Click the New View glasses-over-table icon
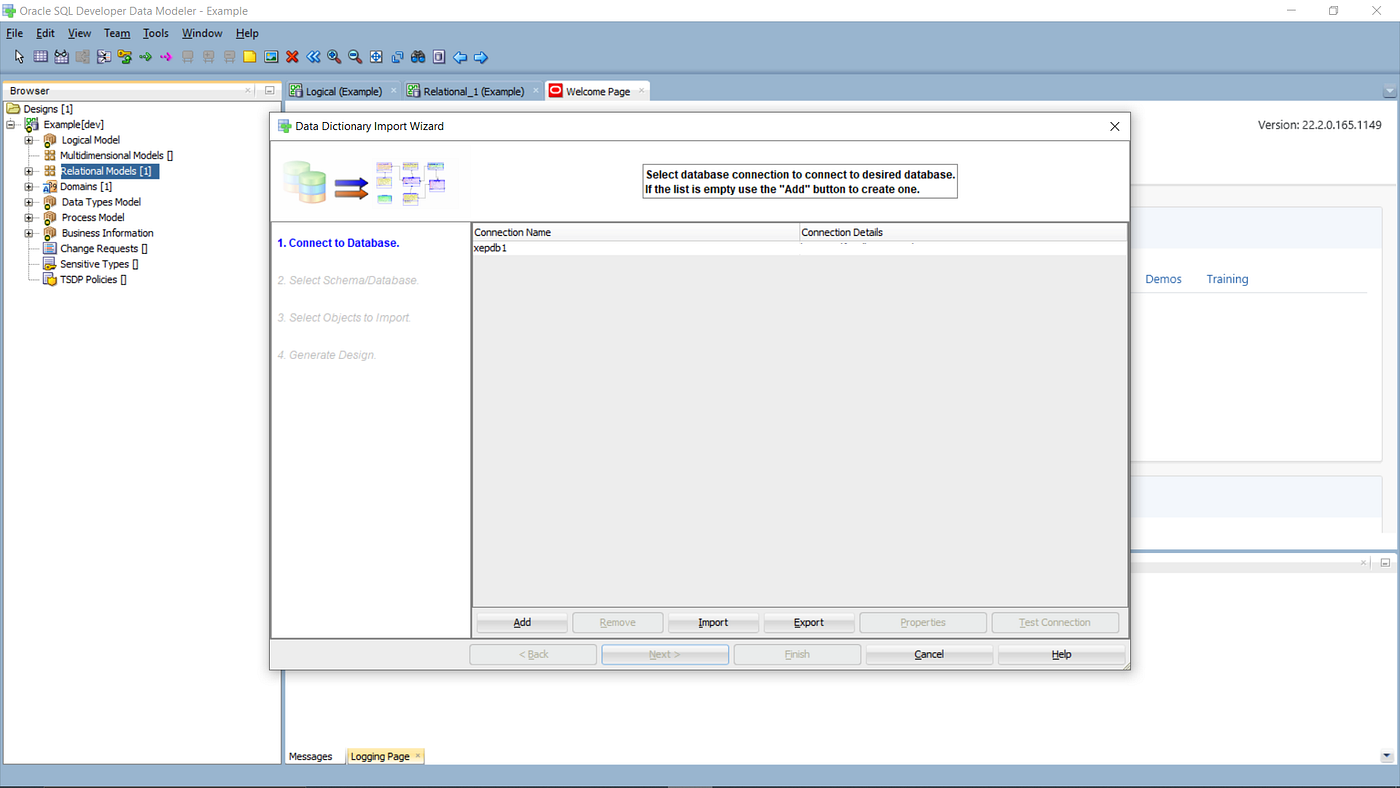 point(61,57)
